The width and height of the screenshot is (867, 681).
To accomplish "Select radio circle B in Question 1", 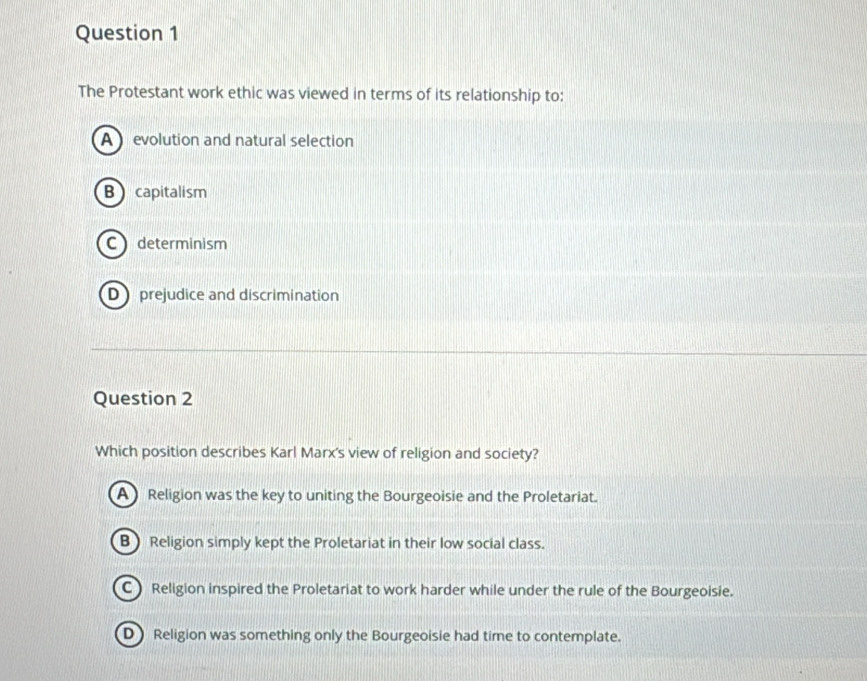I will (109, 192).
